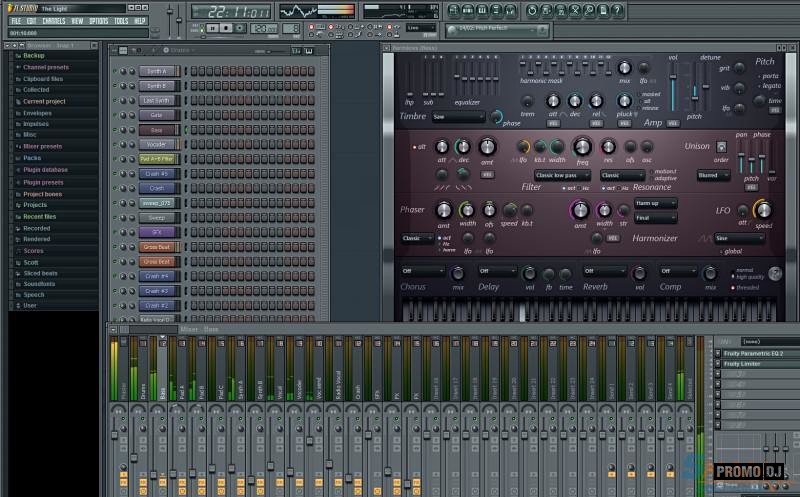Expand the Backup folder in browser
The height and width of the screenshot is (497, 800).
pos(34,56)
